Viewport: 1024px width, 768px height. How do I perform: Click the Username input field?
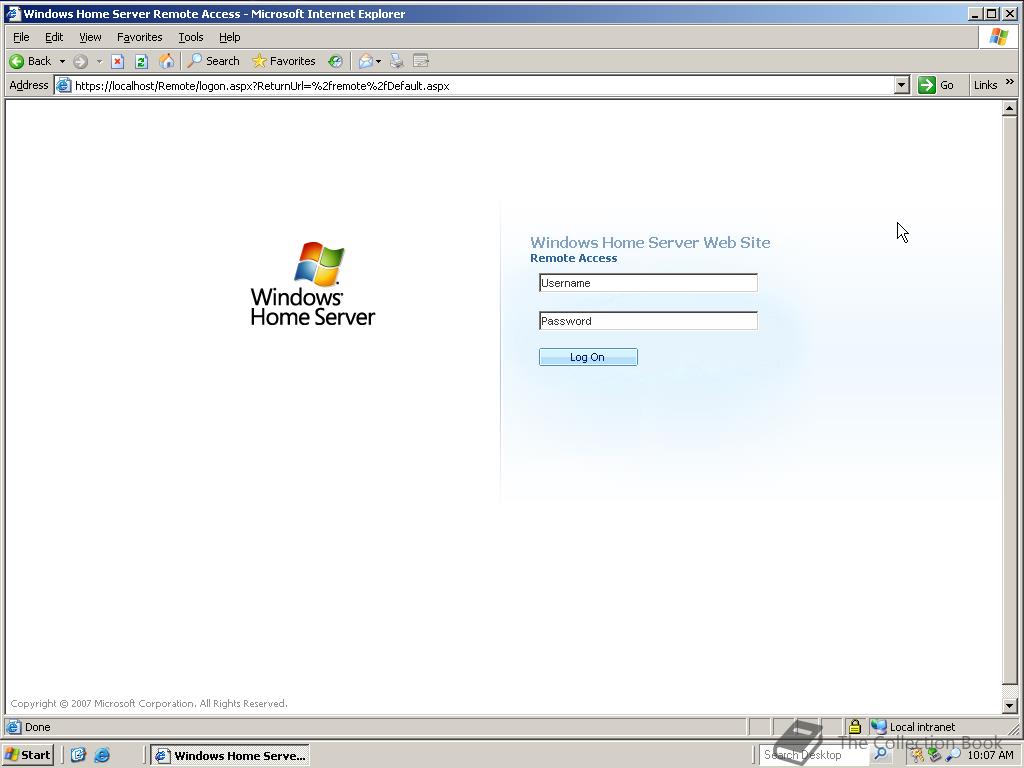(x=648, y=283)
